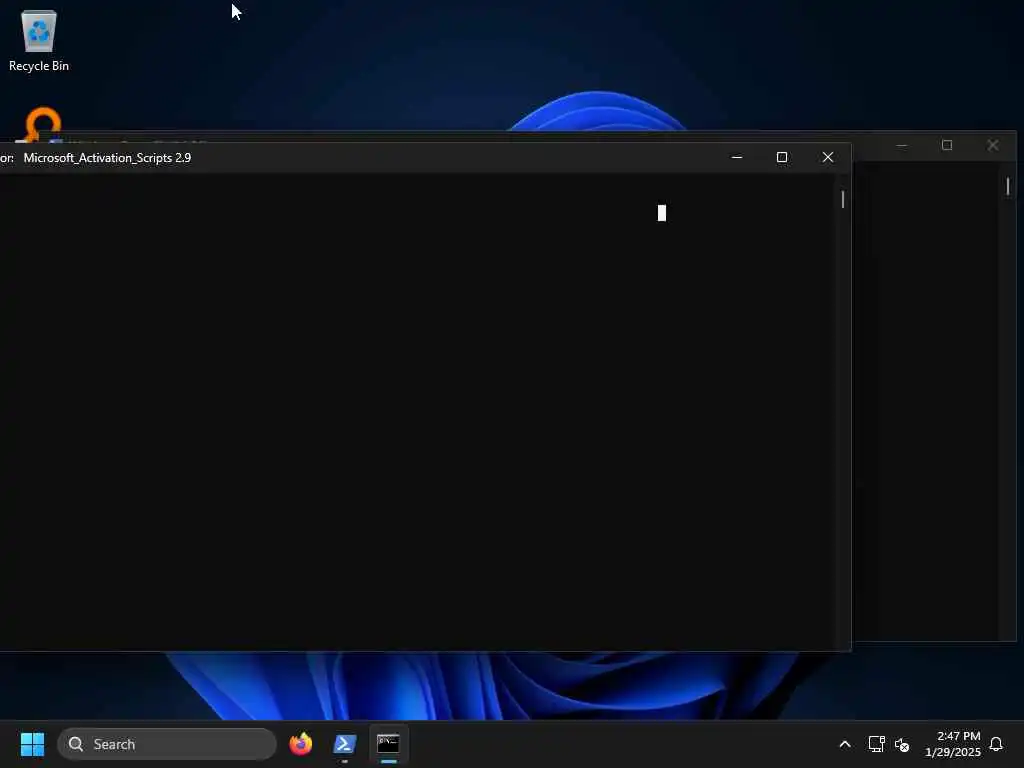The width and height of the screenshot is (1024, 768).
Task: Open PowerShell from the taskbar
Action: [344, 744]
